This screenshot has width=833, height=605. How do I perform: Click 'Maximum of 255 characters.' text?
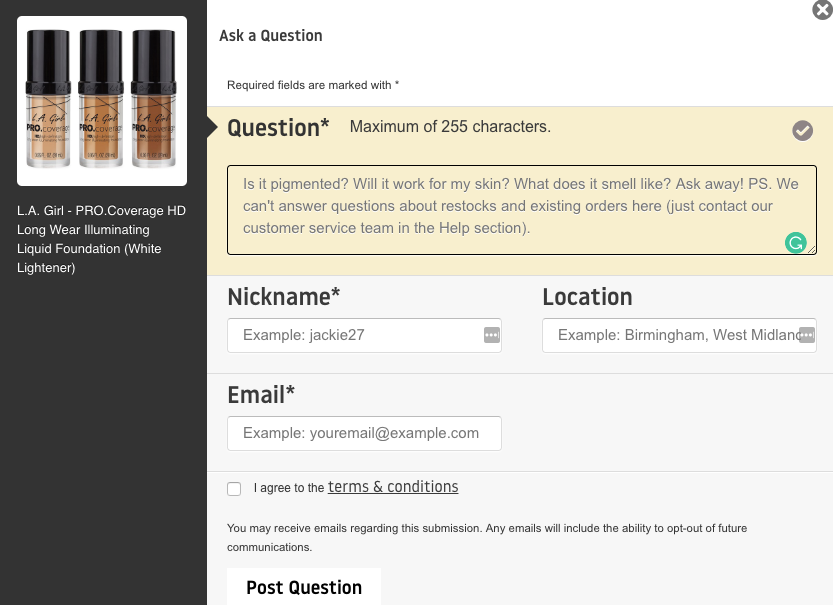tap(450, 126)
